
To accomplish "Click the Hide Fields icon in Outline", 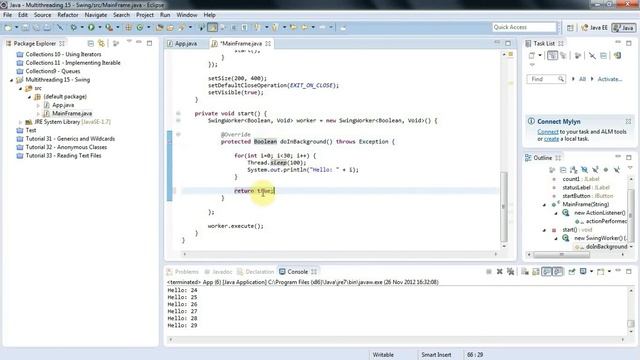I will click(x=584, y=169).
